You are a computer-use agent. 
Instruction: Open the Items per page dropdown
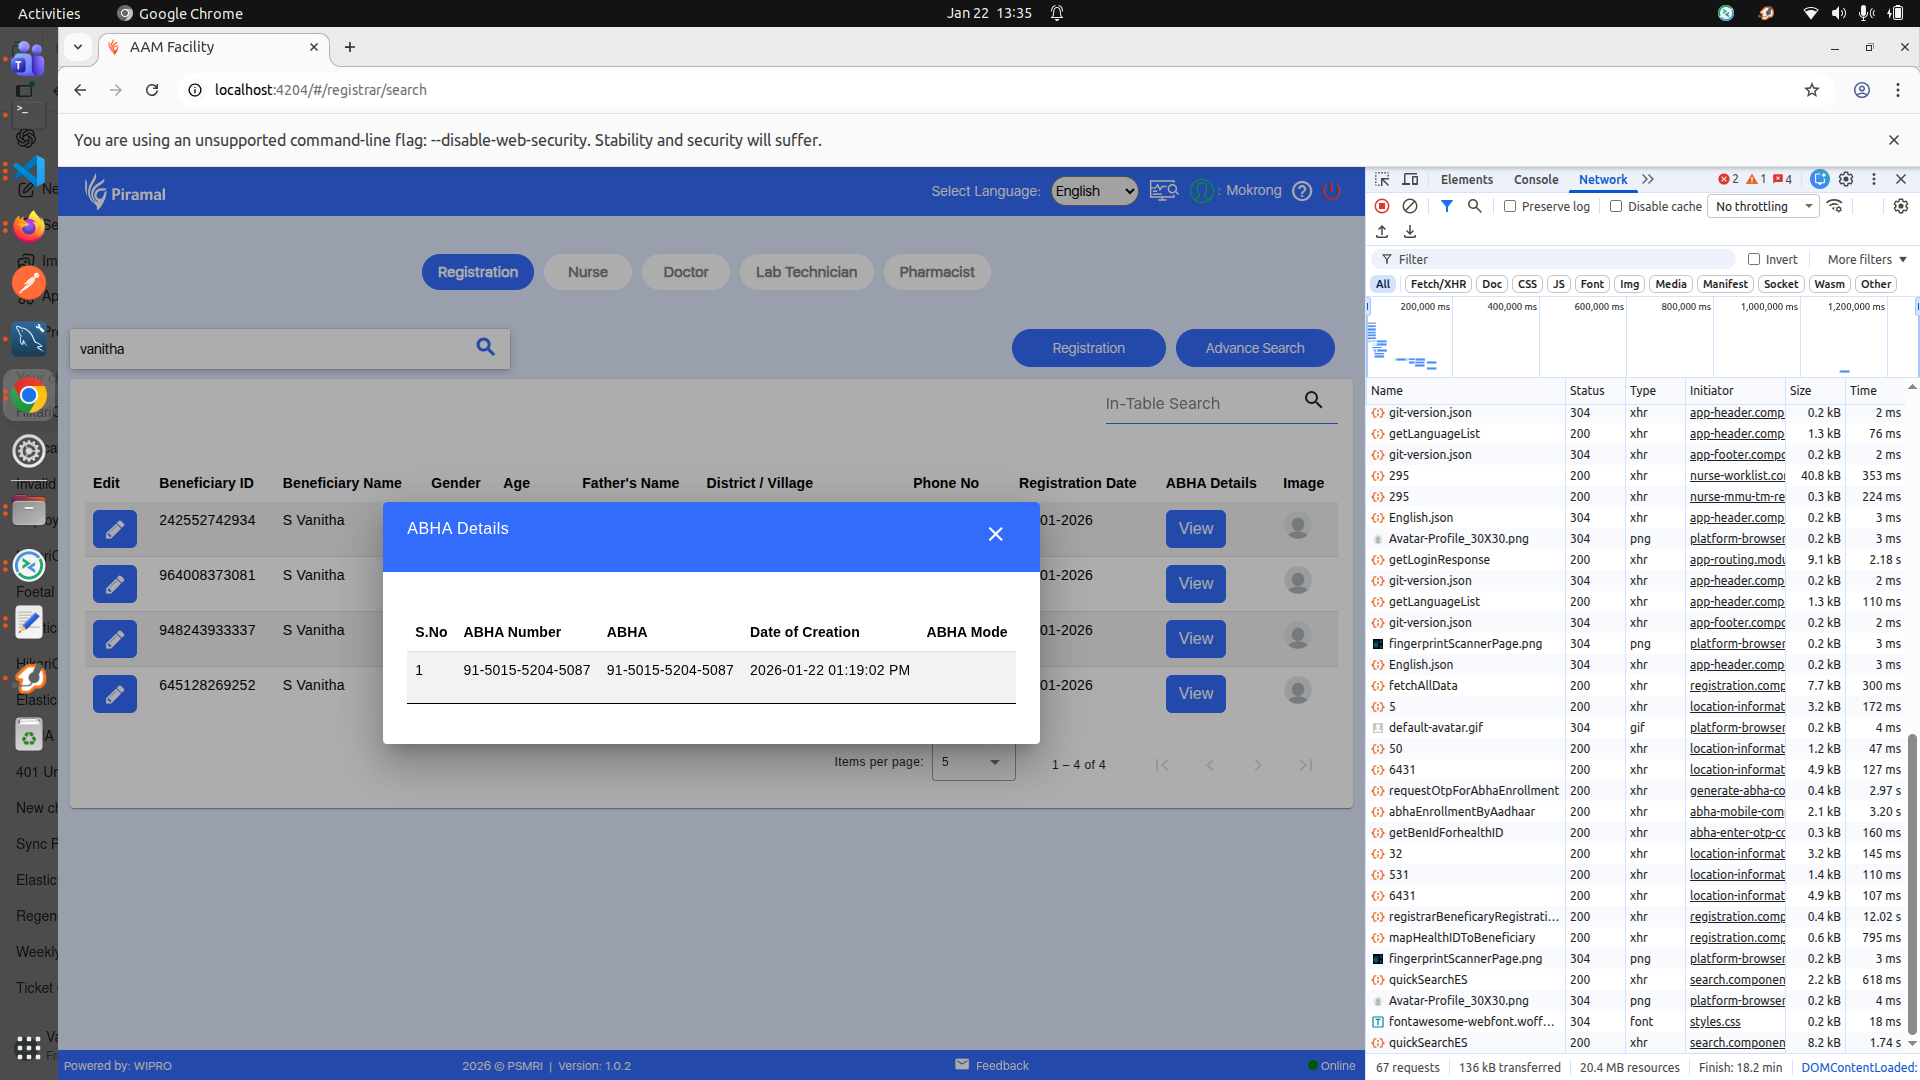pyautogui.click(x=972, y=762)
